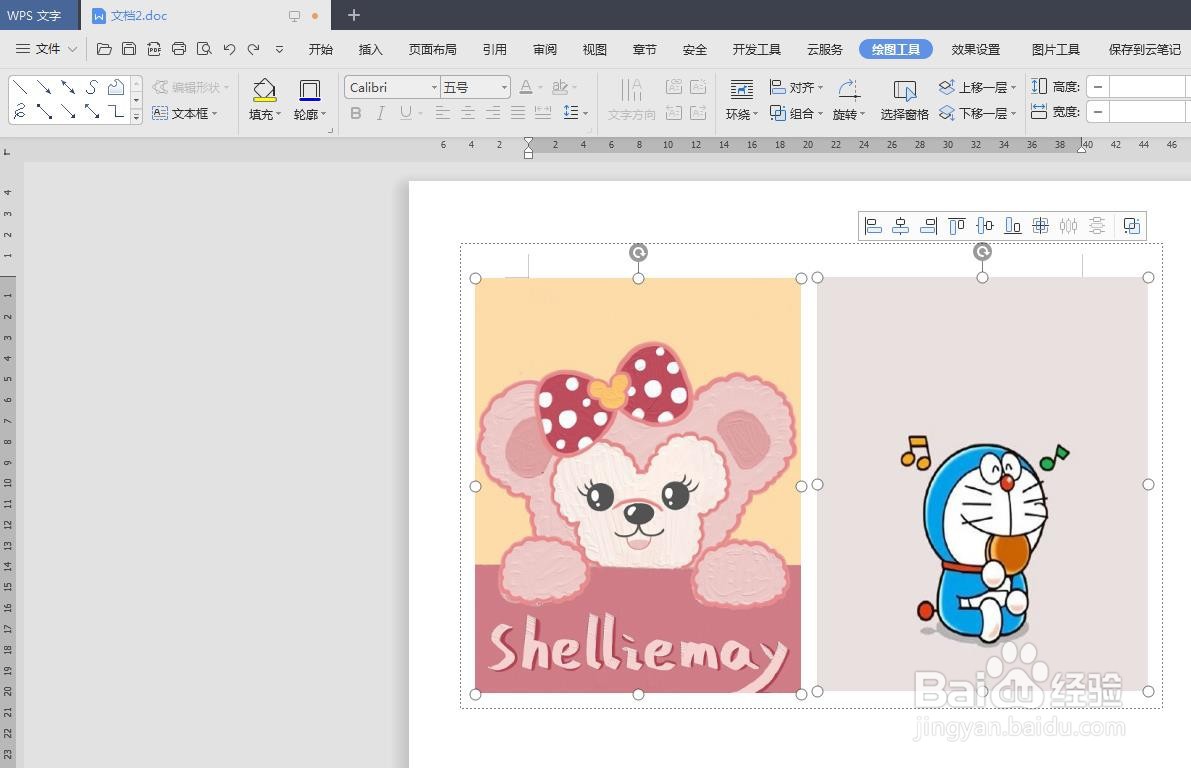Toggle center text alignment
The height and width of the screenshot is (768, 1191).
click(468, 113)
